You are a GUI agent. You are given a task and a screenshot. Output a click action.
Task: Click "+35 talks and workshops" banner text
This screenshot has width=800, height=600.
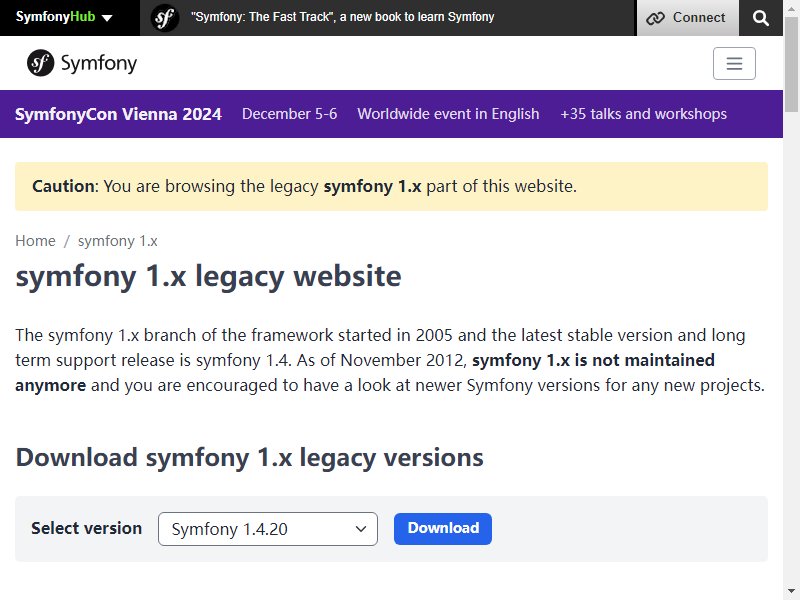pyautogui.click(x=643, y=114)
